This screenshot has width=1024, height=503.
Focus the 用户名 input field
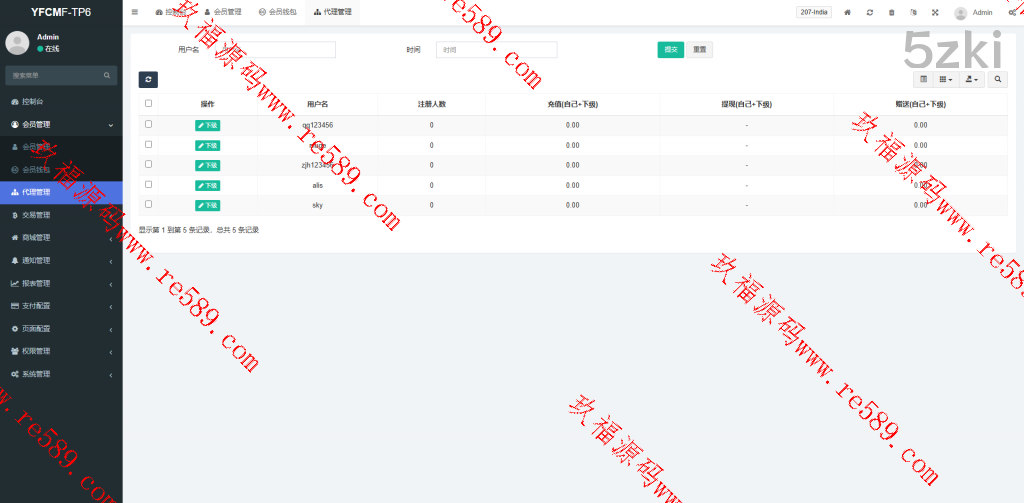pos(277,50)
